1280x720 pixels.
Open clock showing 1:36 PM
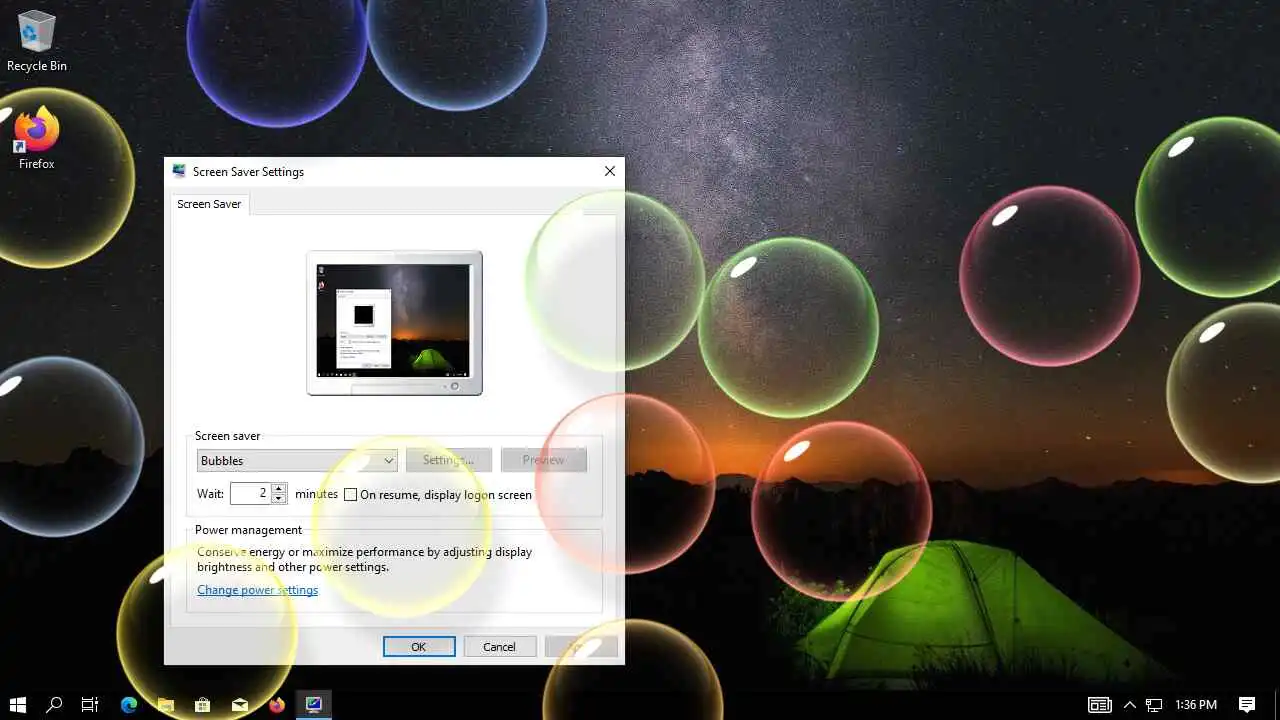[x=1196, y=705]
